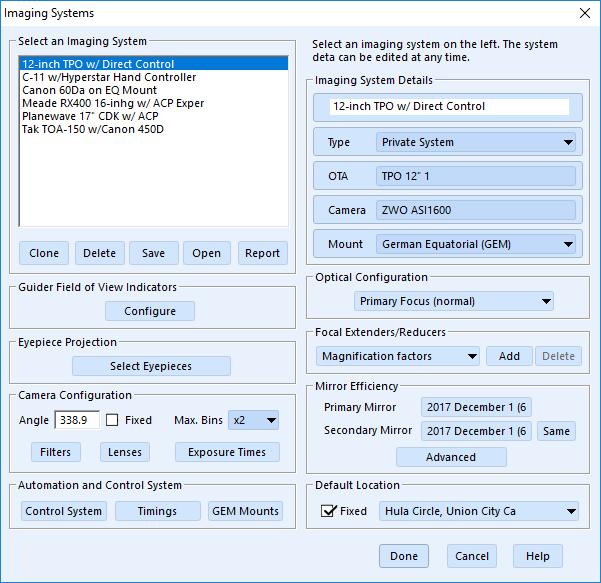Open the Lenses settings
Screen dimensions: 601x583
(125, 452)
